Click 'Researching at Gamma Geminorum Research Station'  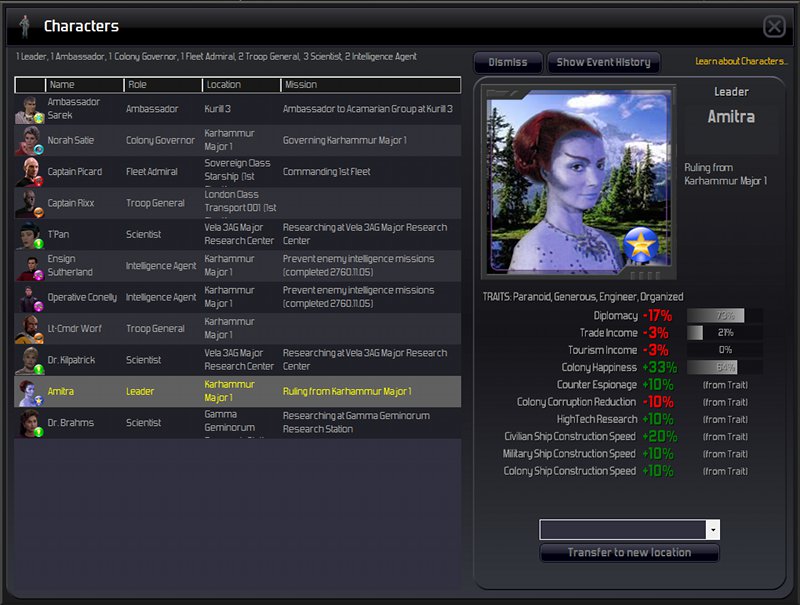pyautogui.click(x=356, y=422)
